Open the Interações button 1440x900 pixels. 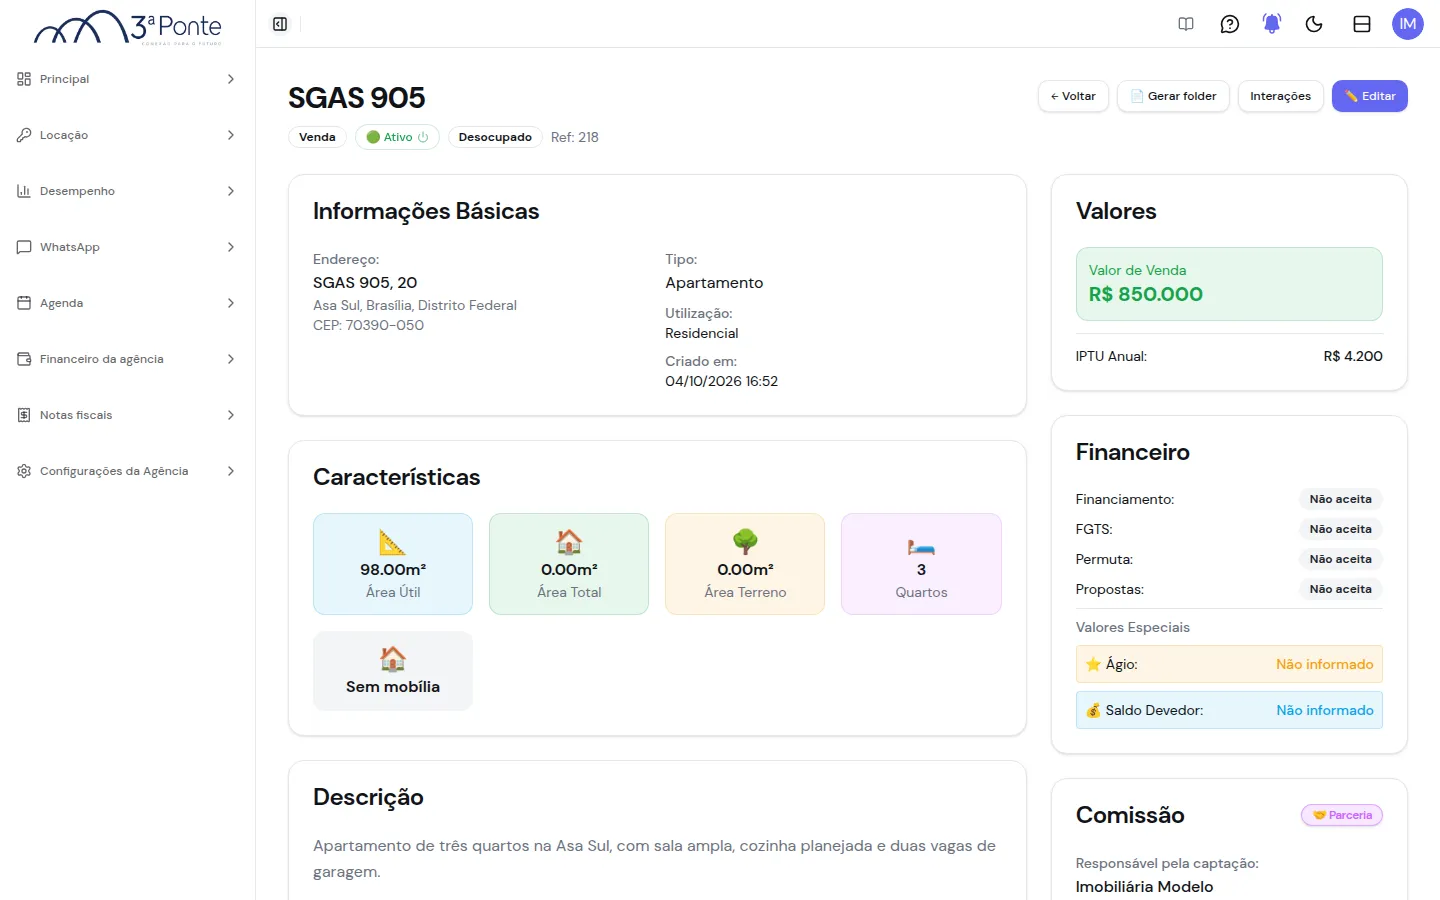pyautogui.click(x=1281, y=96)
